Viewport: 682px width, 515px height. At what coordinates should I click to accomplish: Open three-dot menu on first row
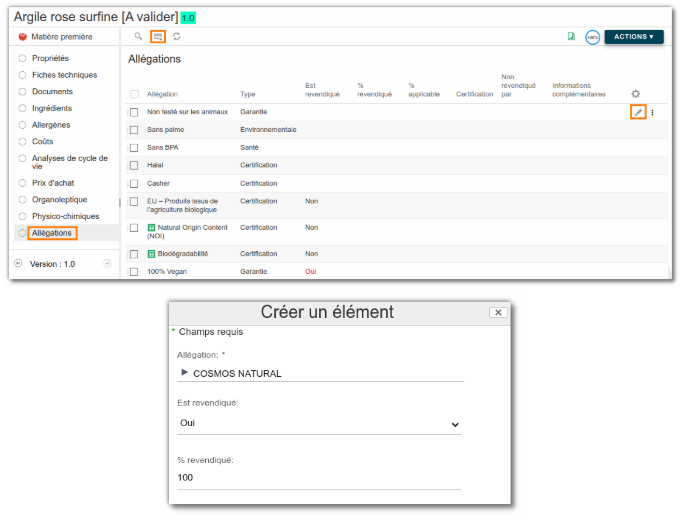coord(653,112)
